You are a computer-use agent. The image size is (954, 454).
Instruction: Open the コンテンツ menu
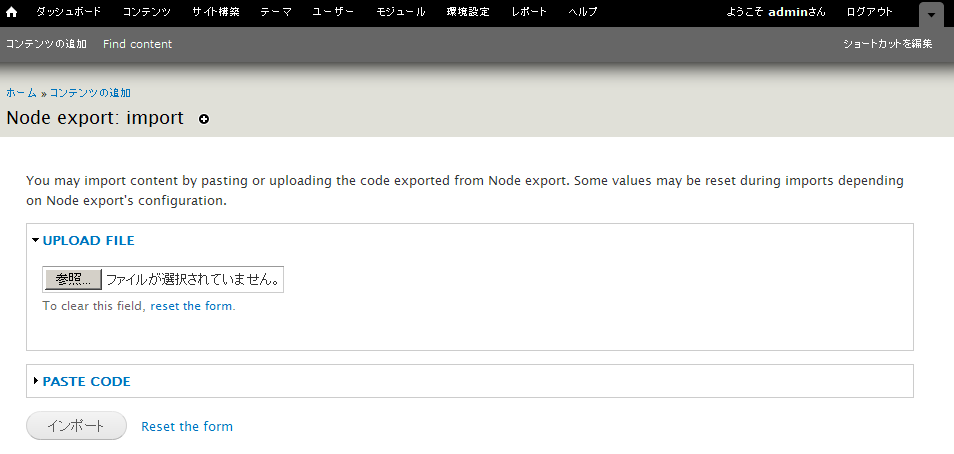coord(147,12)
